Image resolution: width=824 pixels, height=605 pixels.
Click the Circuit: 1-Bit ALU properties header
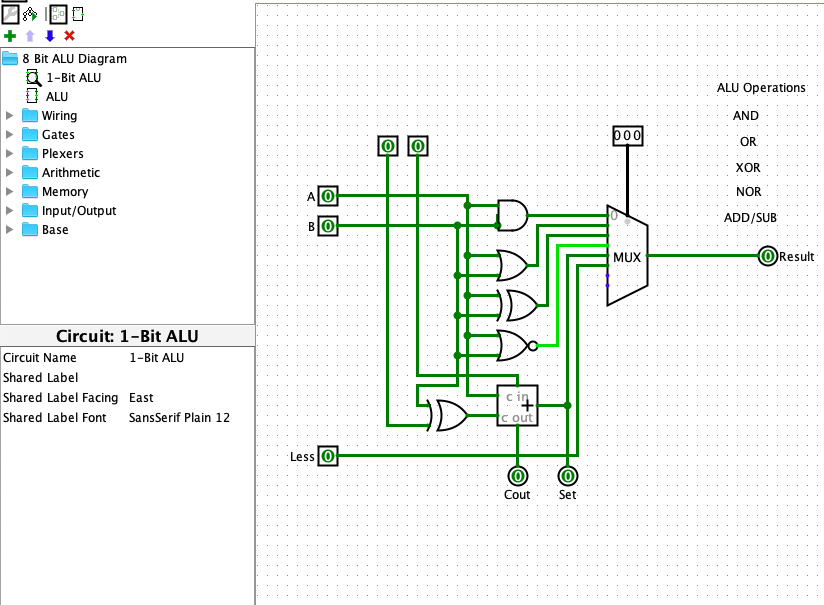click(127, 336)
